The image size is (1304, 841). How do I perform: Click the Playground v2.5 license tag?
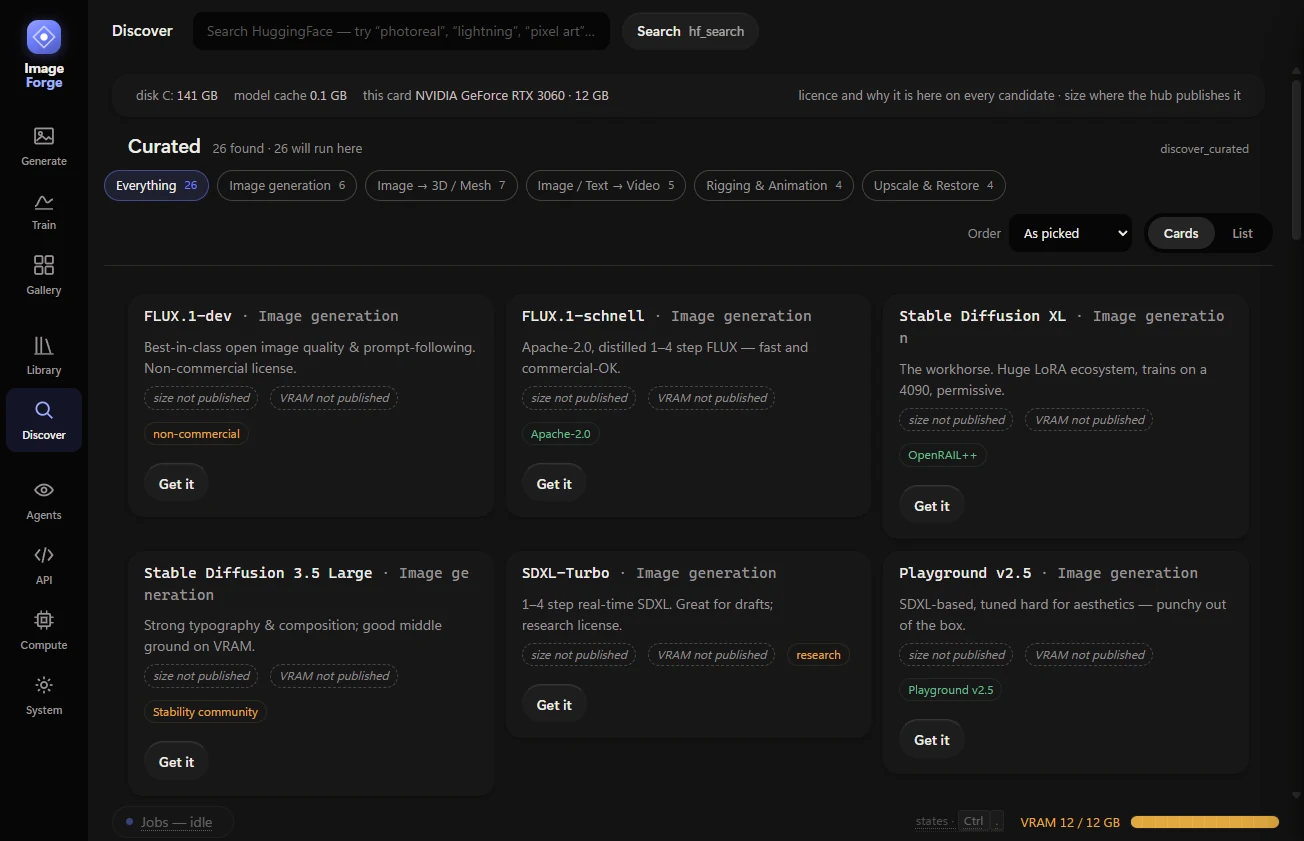(x=951, y=690)
